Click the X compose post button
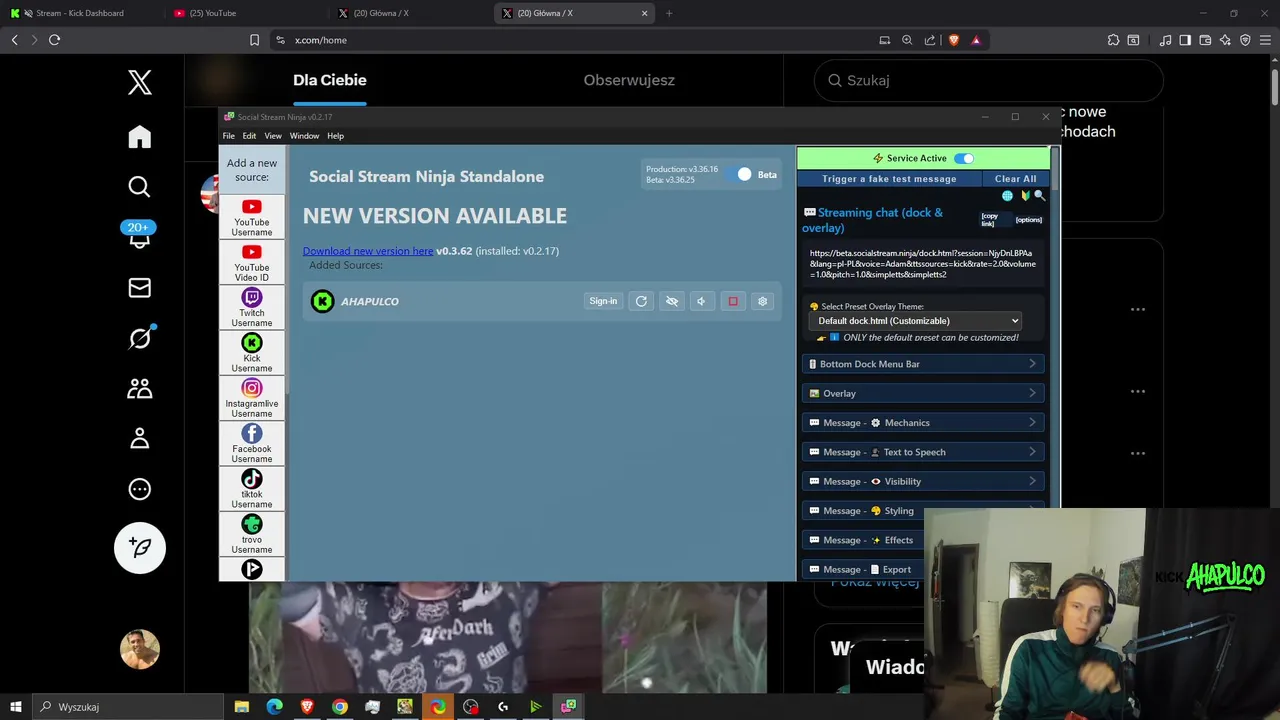 [139, 547]
